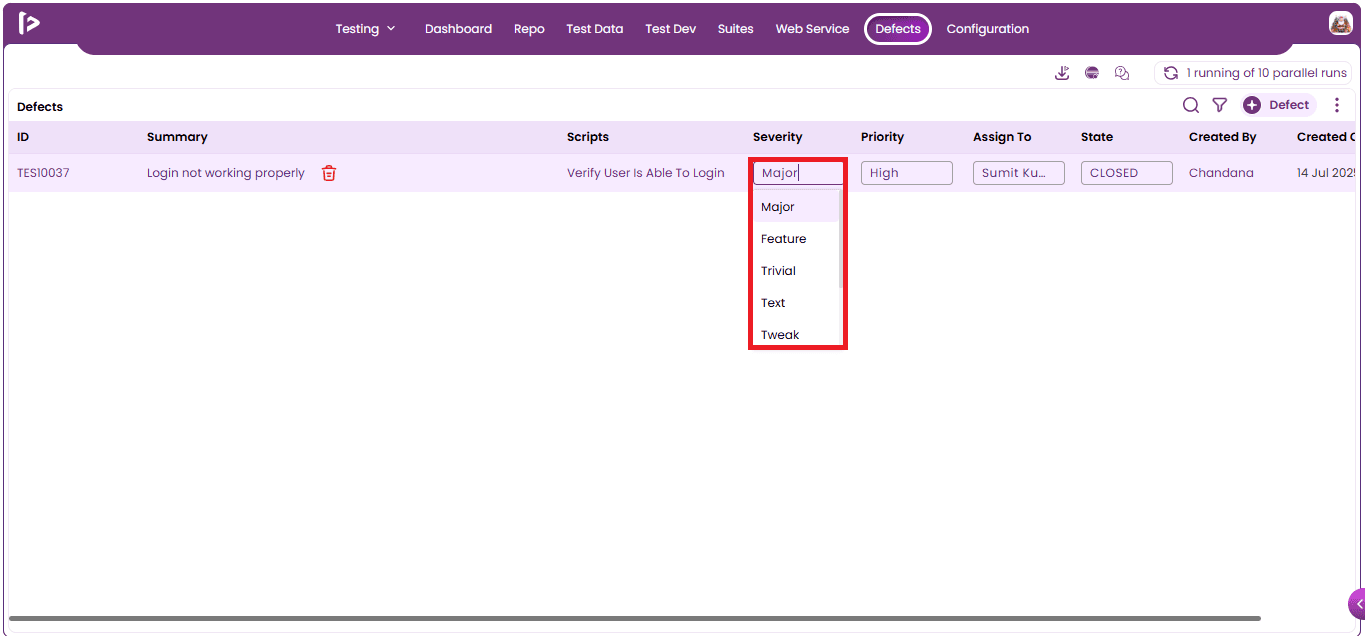Click the app logo in the header
This screenshot has height=636, width=1365.
point(29,23)
